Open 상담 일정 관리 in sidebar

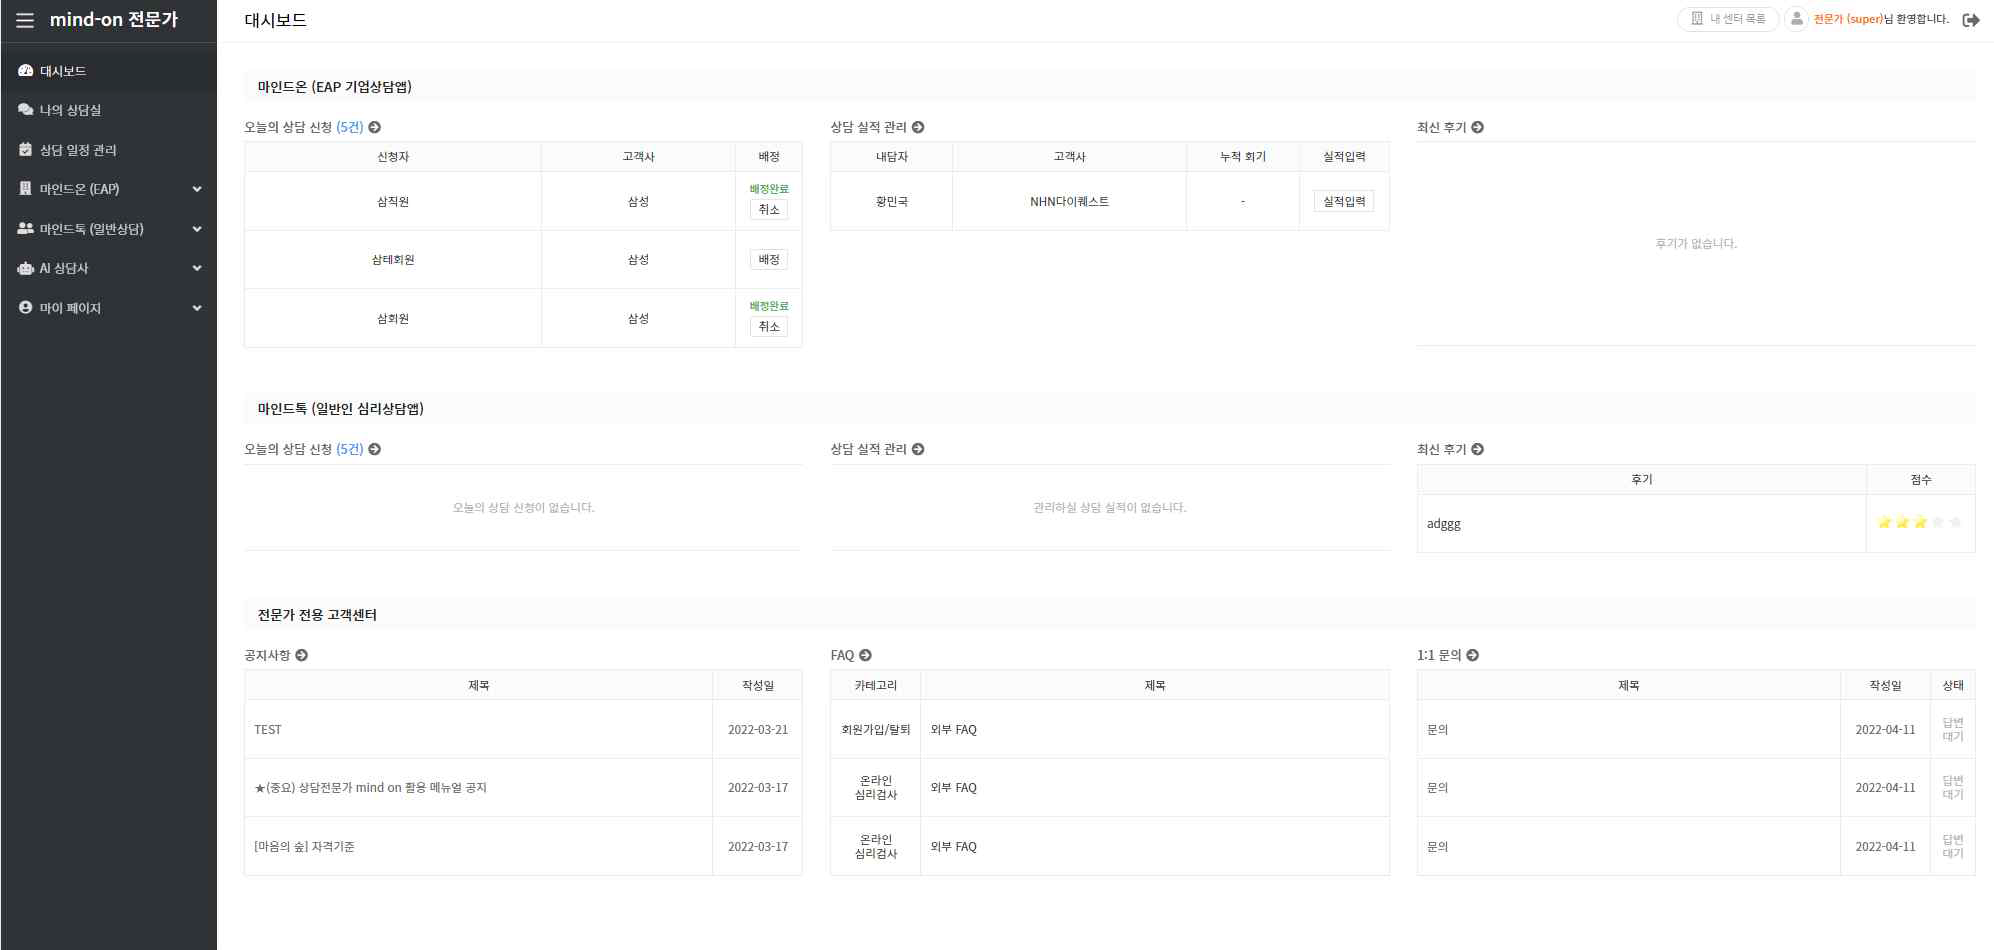108,150
